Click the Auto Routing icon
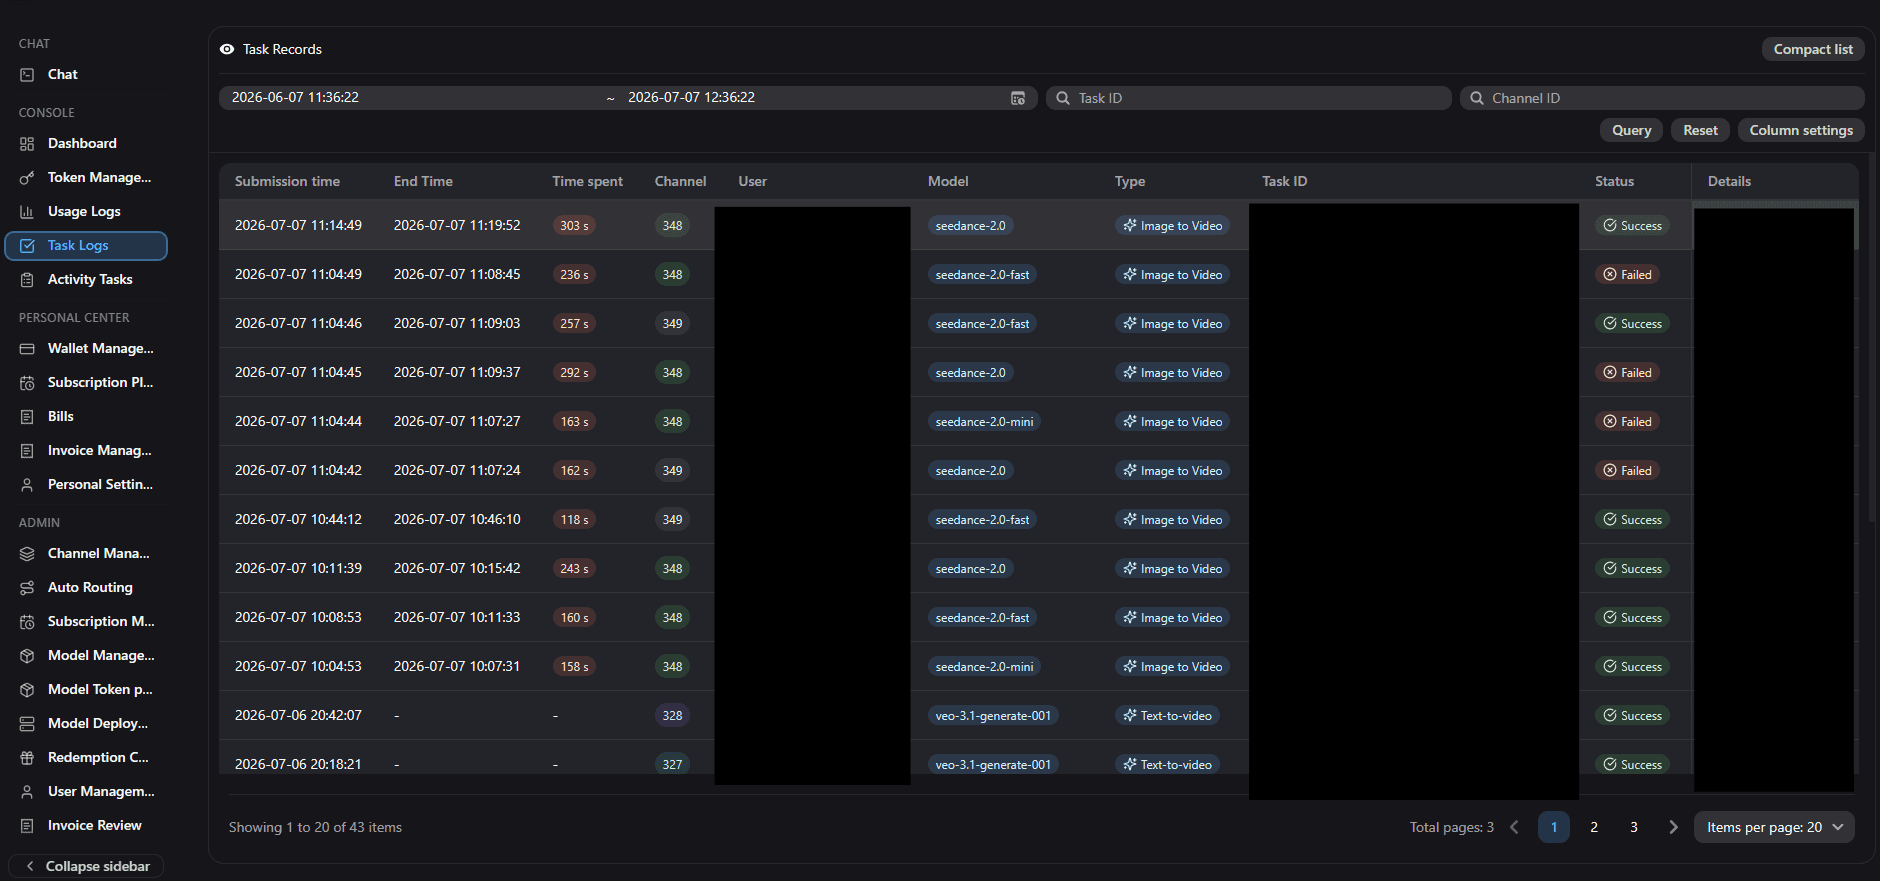This screenshot has width=1880, height=881. [x=27, y=588]
